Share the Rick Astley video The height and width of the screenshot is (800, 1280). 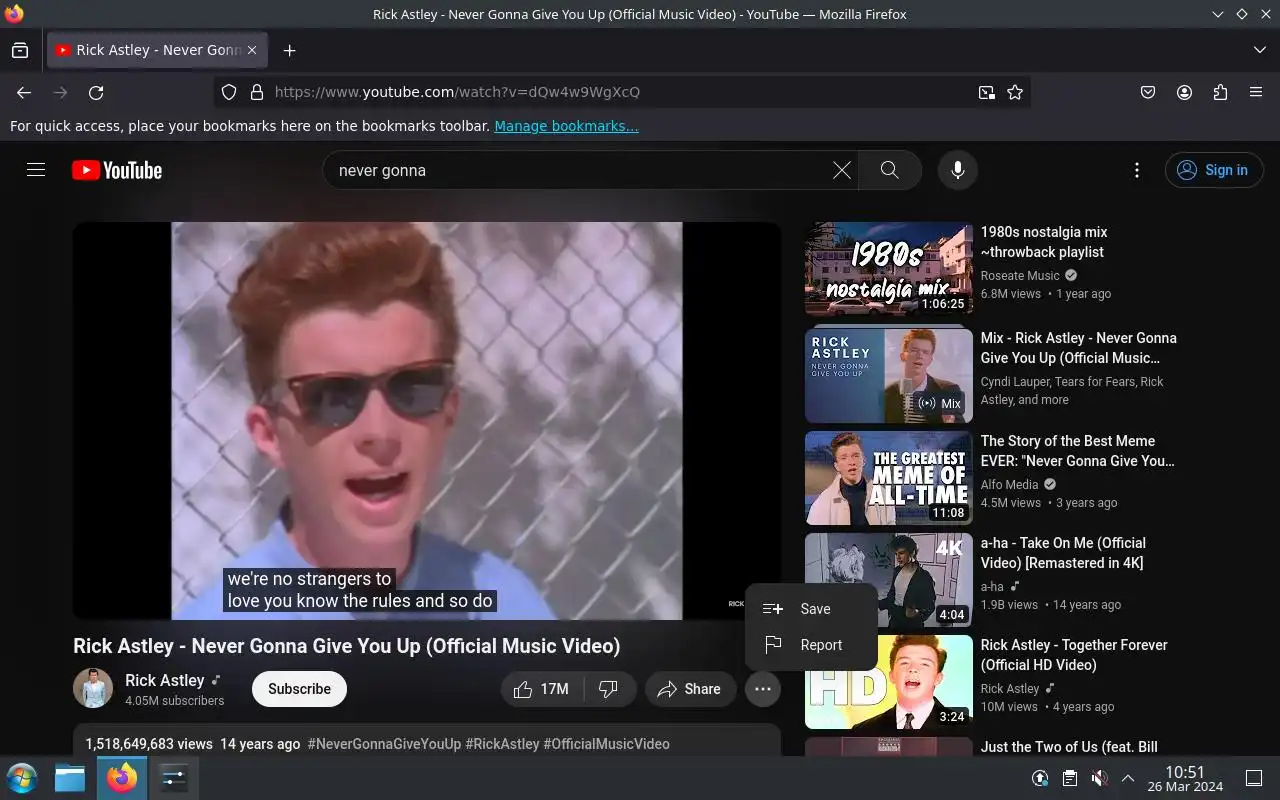tap(690, 689)
